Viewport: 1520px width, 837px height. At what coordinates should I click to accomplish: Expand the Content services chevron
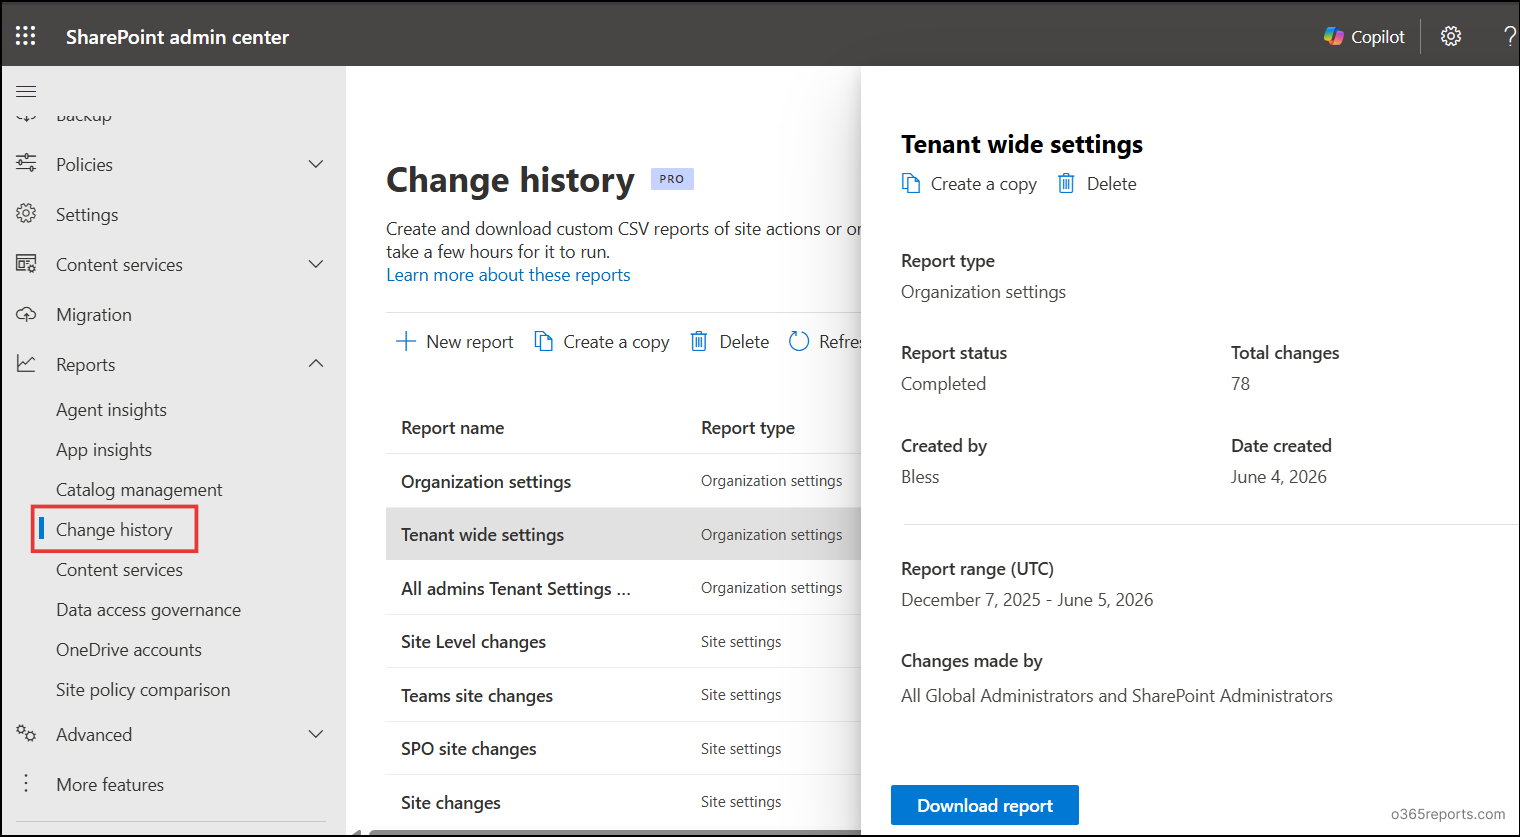(316, 263)
